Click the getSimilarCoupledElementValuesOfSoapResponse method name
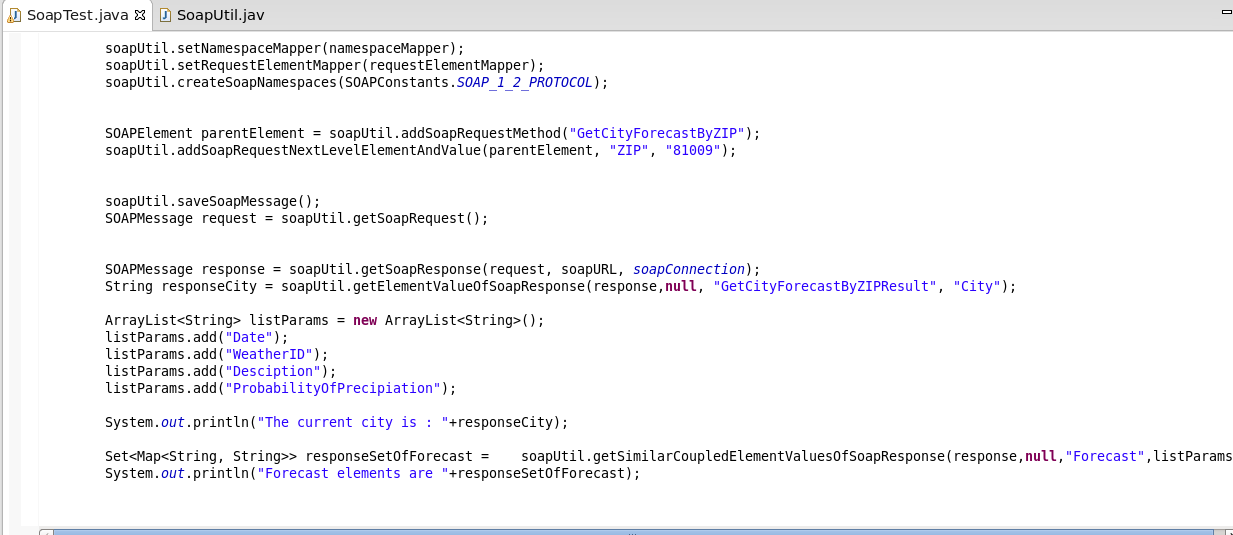Viewport: 1233px width, 535px height. 769,456
